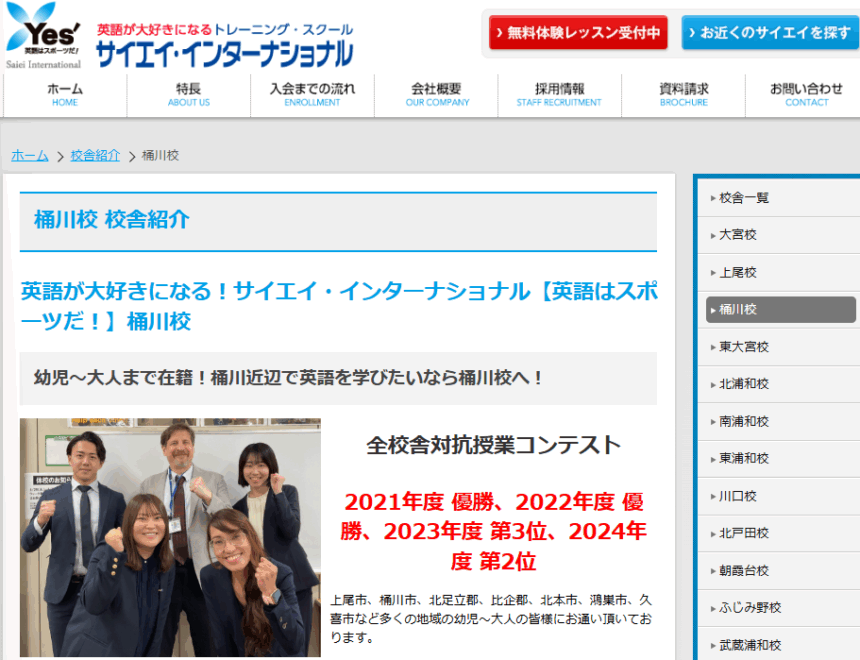The height and width of the screenshot is (660, 860).
Task: Open 資料請求 BROCHURE menu item
Action: click(x=683, y=95)
